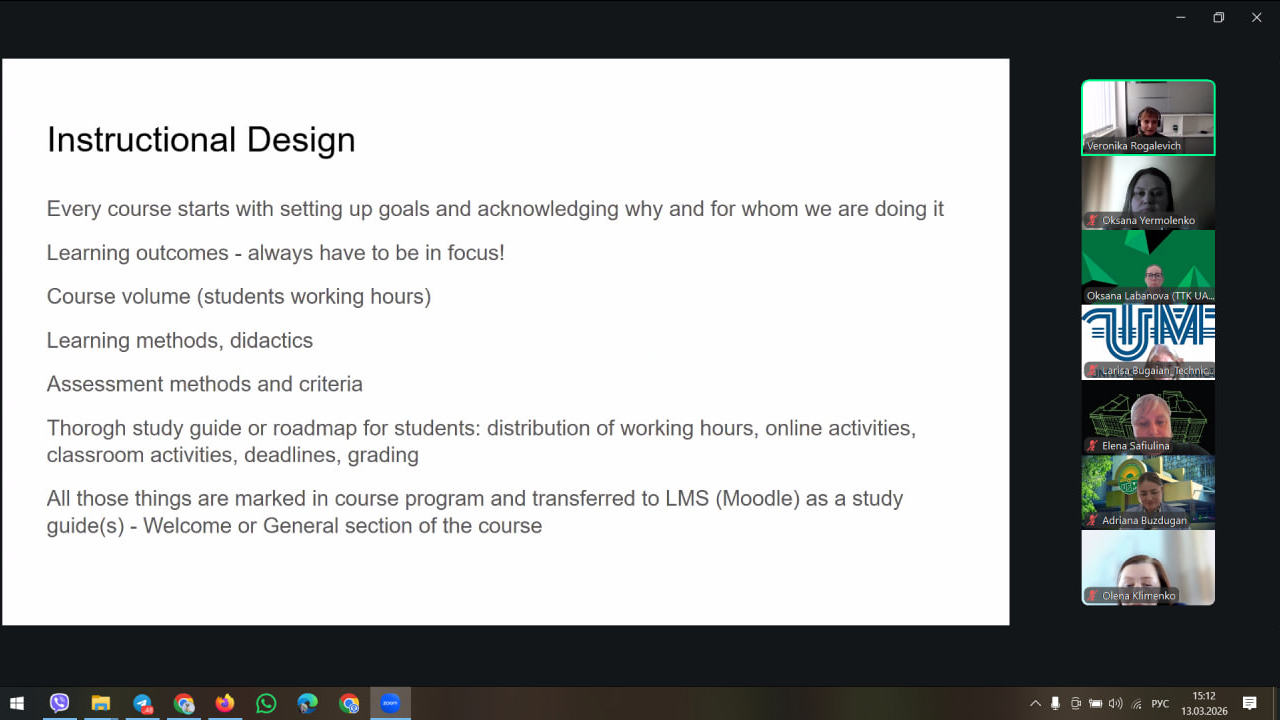Open WhatsApp from the taskbar
The height and width of the screenshot is (720, 1280).
pos(266,703)
